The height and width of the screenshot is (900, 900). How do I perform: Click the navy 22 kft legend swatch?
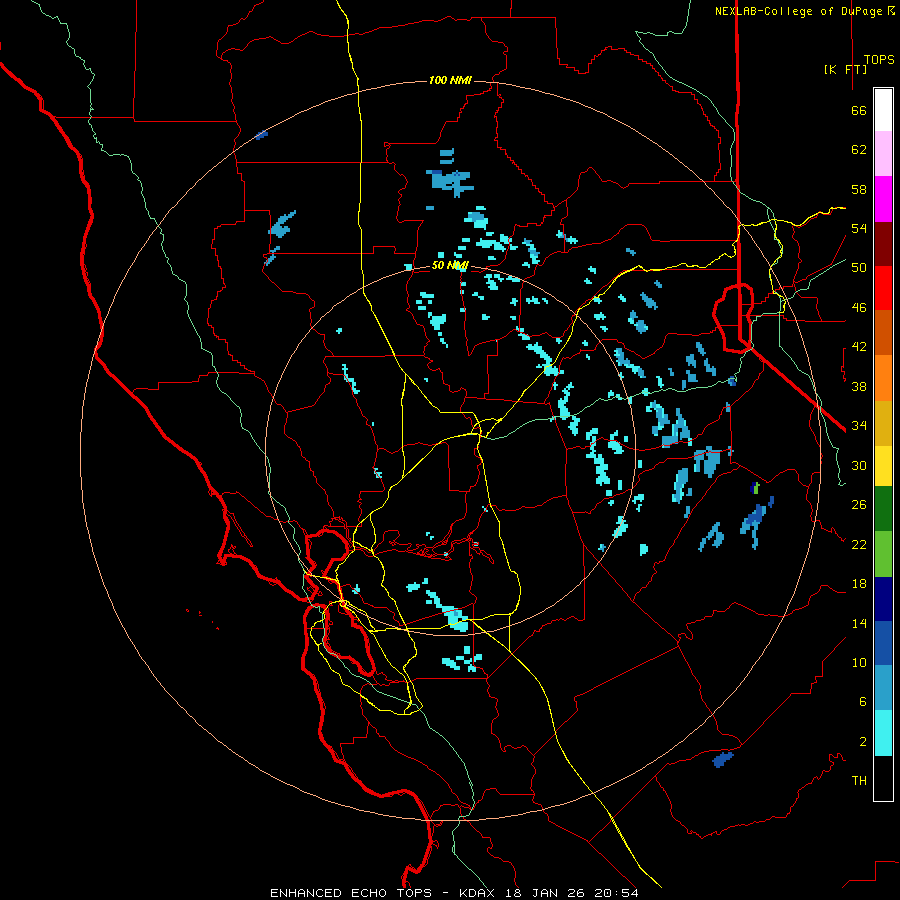point(883,599)
